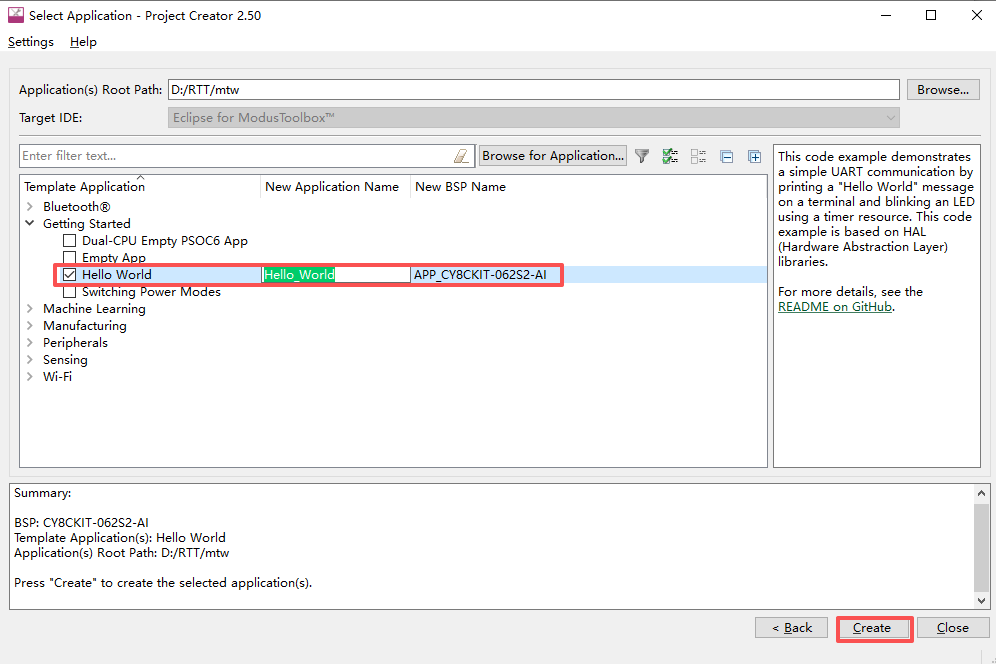Viewport: 996px width, 664px height.
Task: Click the Summary scrollbar up arrow
Action: click(981, 493)
